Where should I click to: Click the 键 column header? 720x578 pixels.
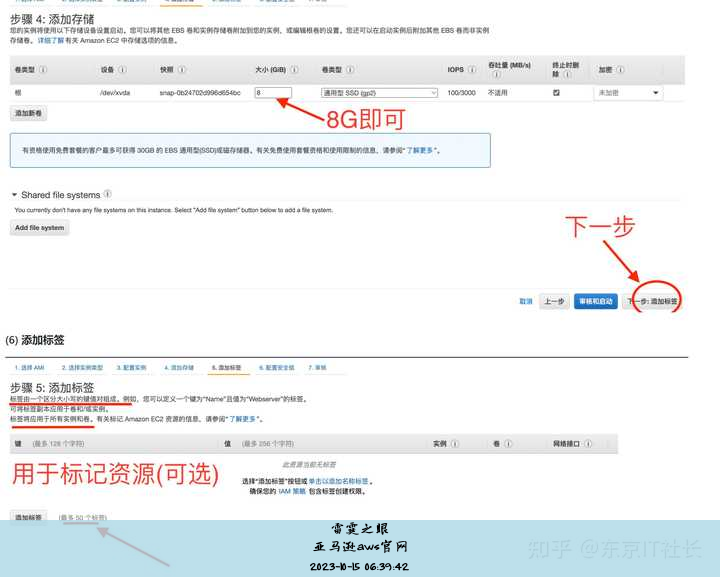18,444
